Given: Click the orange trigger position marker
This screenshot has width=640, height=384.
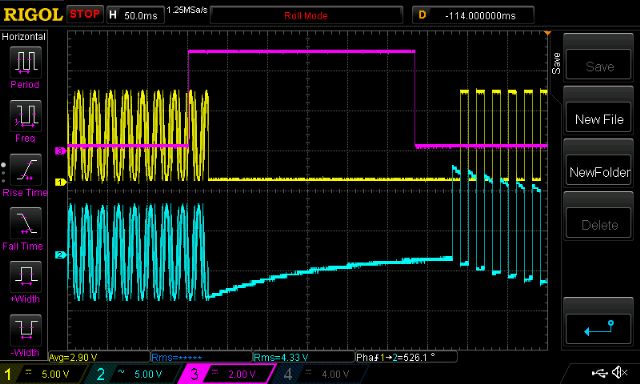Looking at the screenshot, I should click(x=547, y=33).
